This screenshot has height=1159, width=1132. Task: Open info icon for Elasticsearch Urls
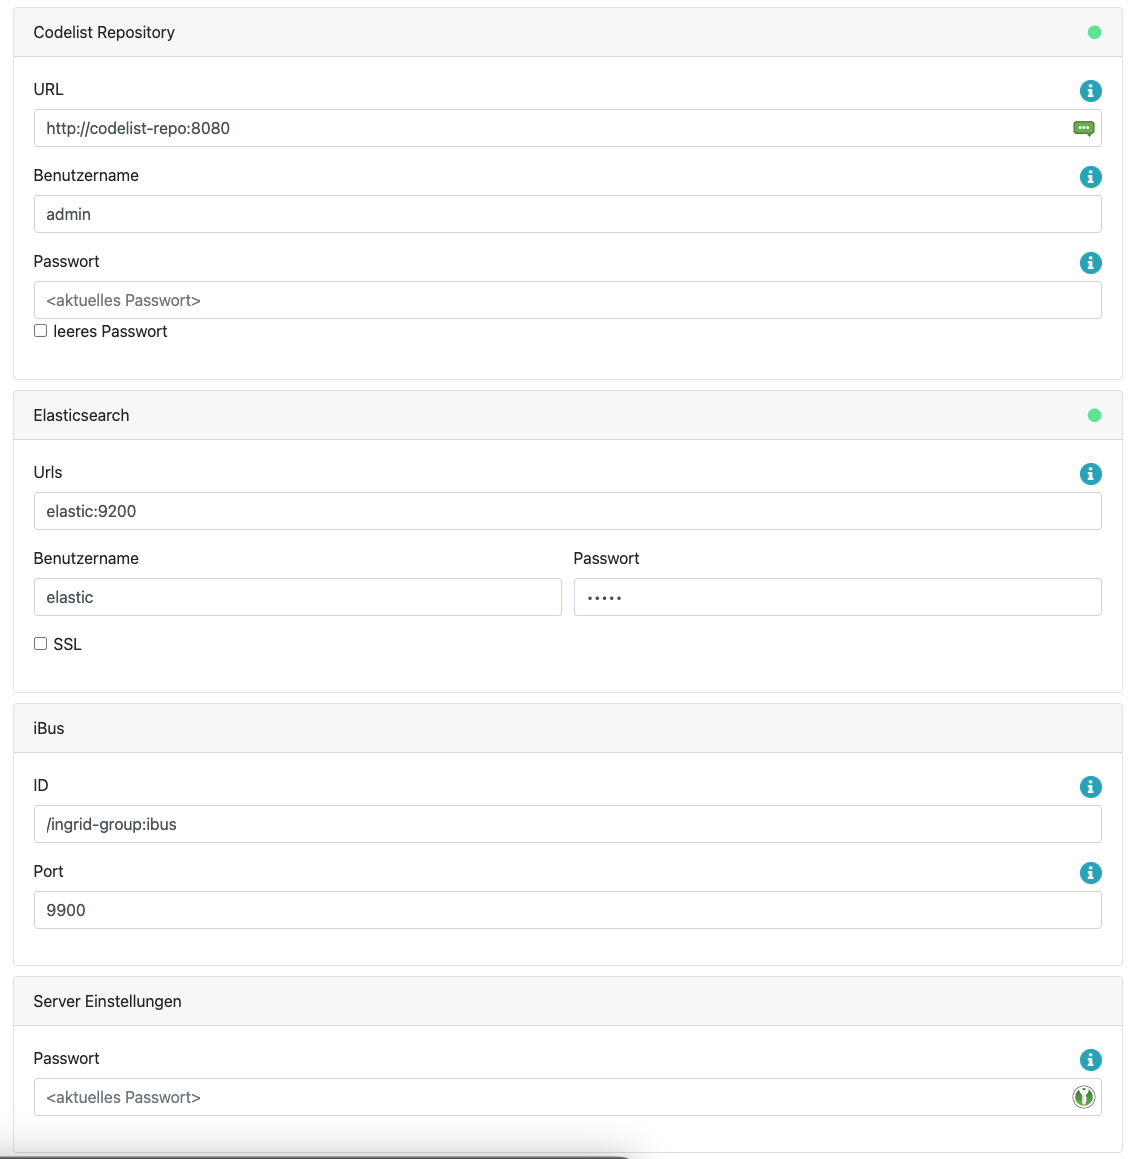[x=1090, y=474]
